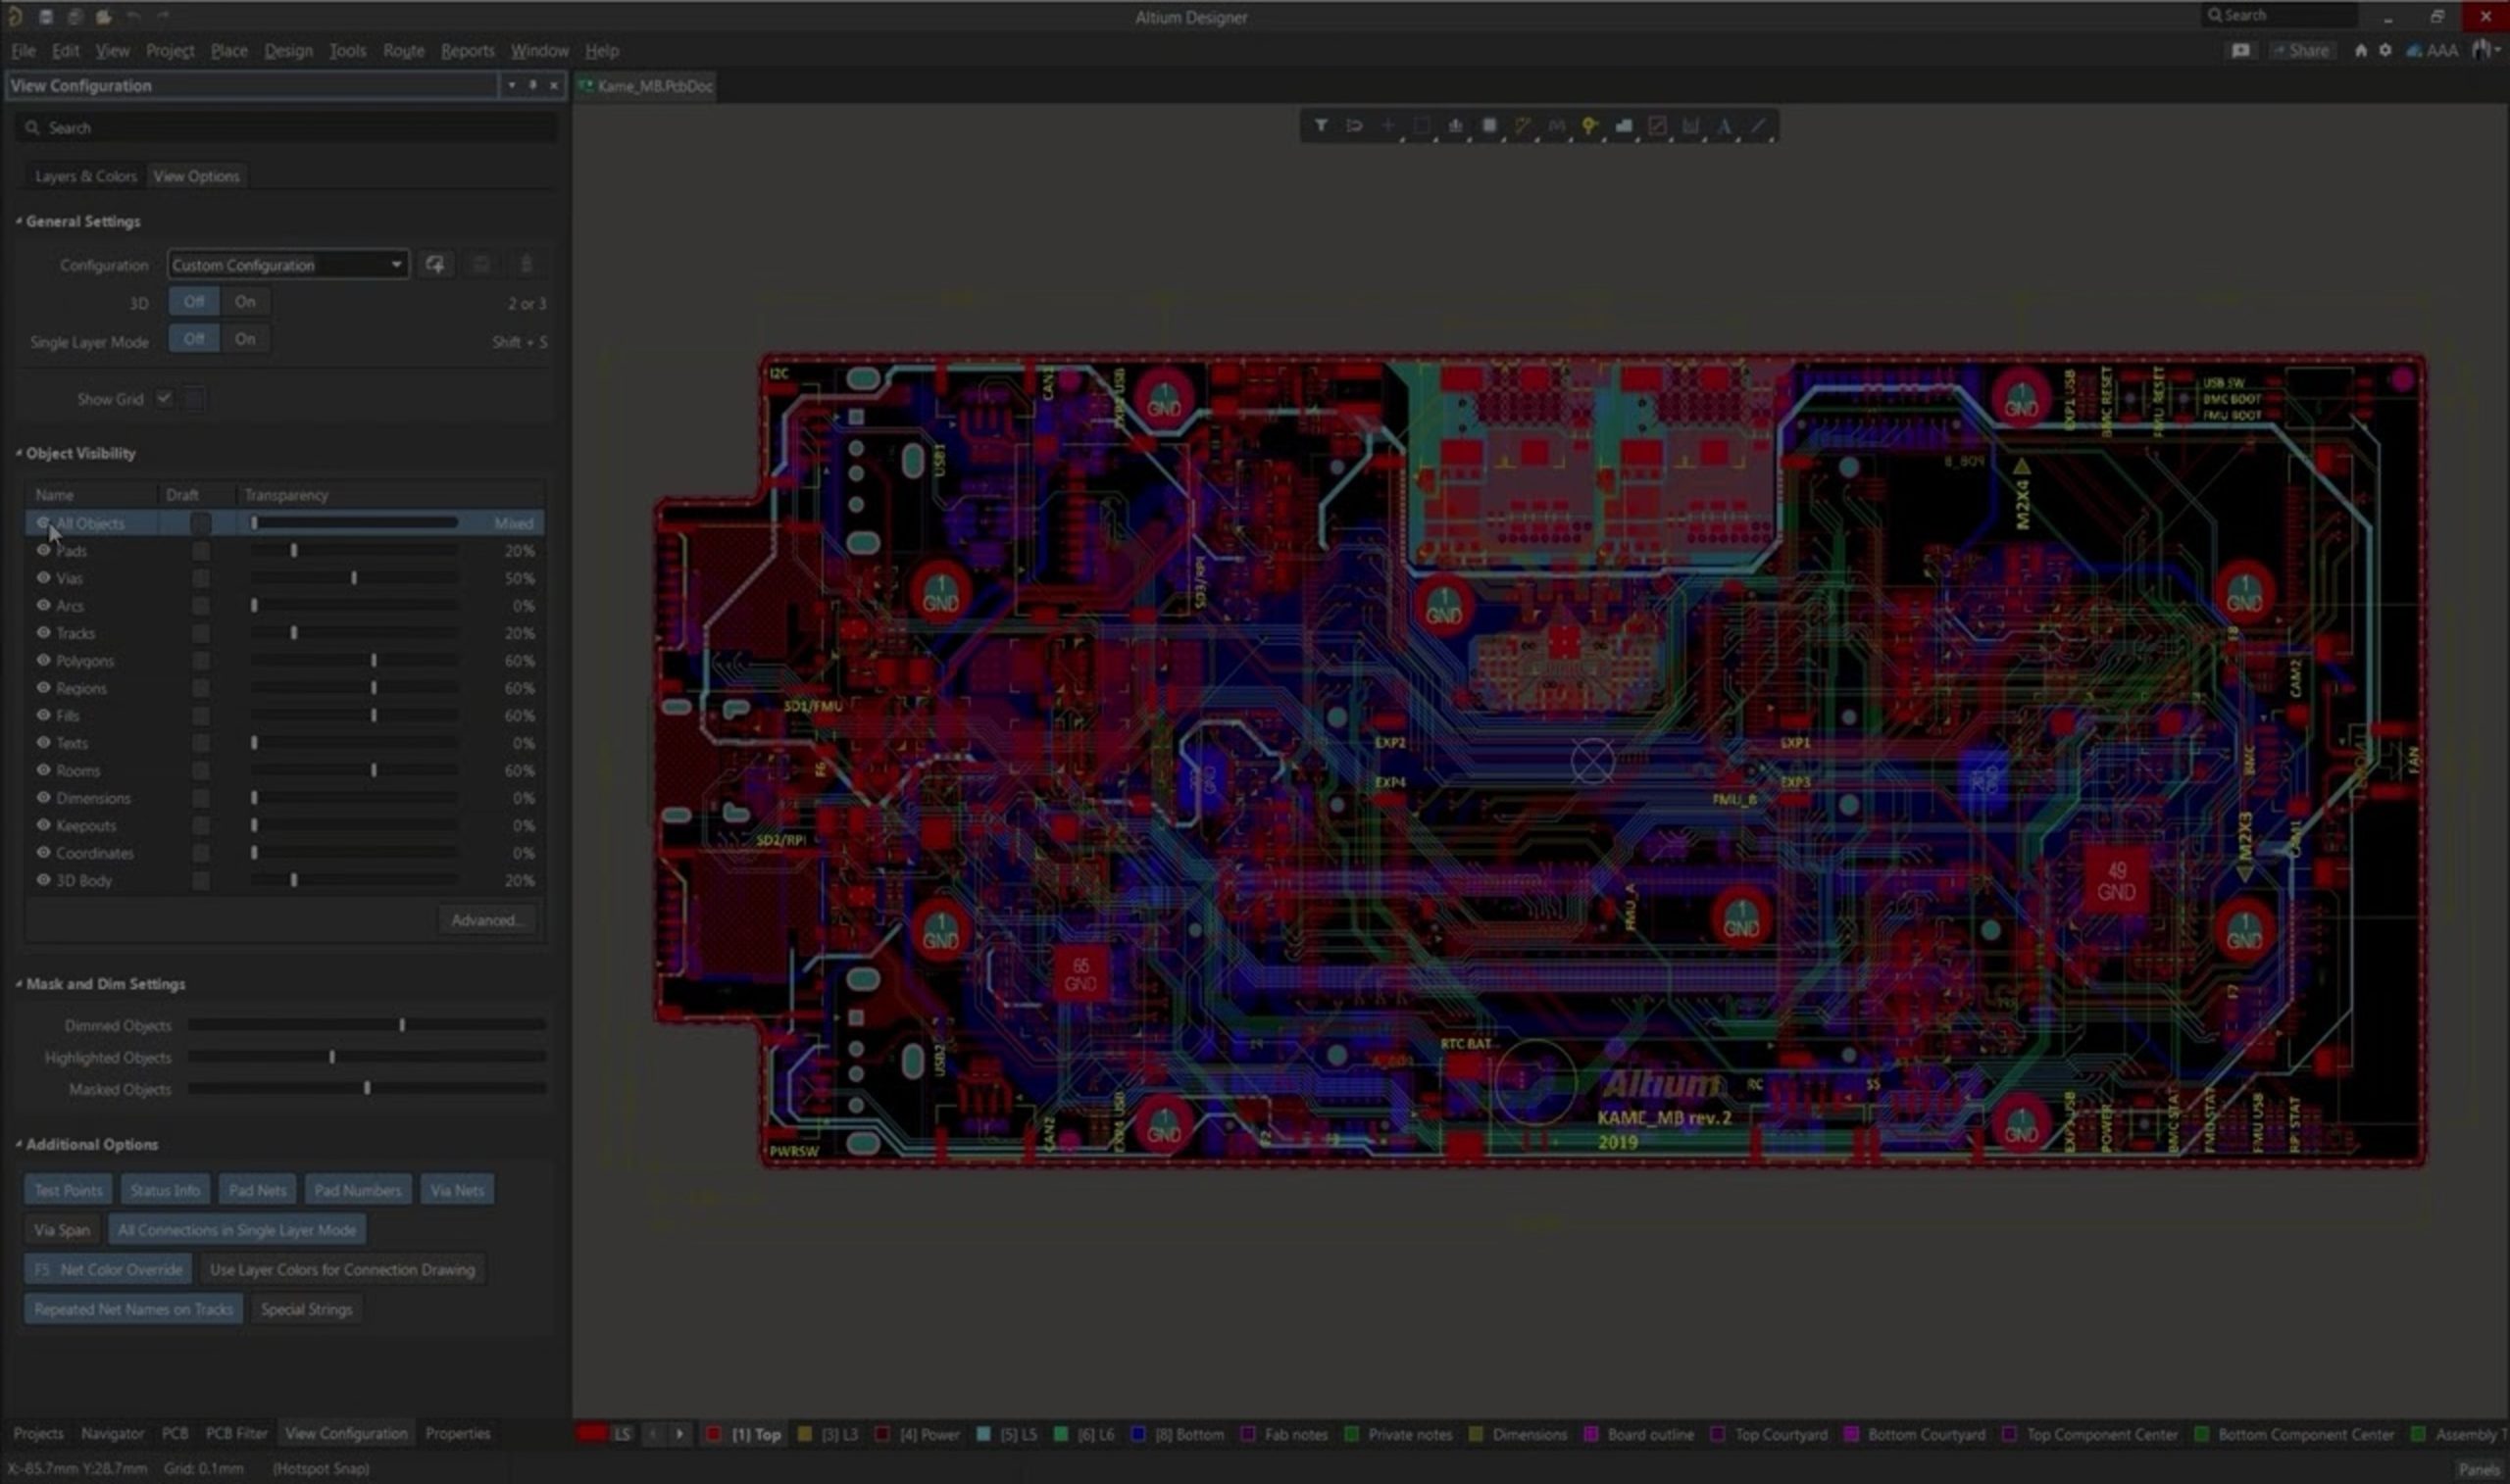Collapse the Mask and Dim Settings section

[x=19, y=984]
